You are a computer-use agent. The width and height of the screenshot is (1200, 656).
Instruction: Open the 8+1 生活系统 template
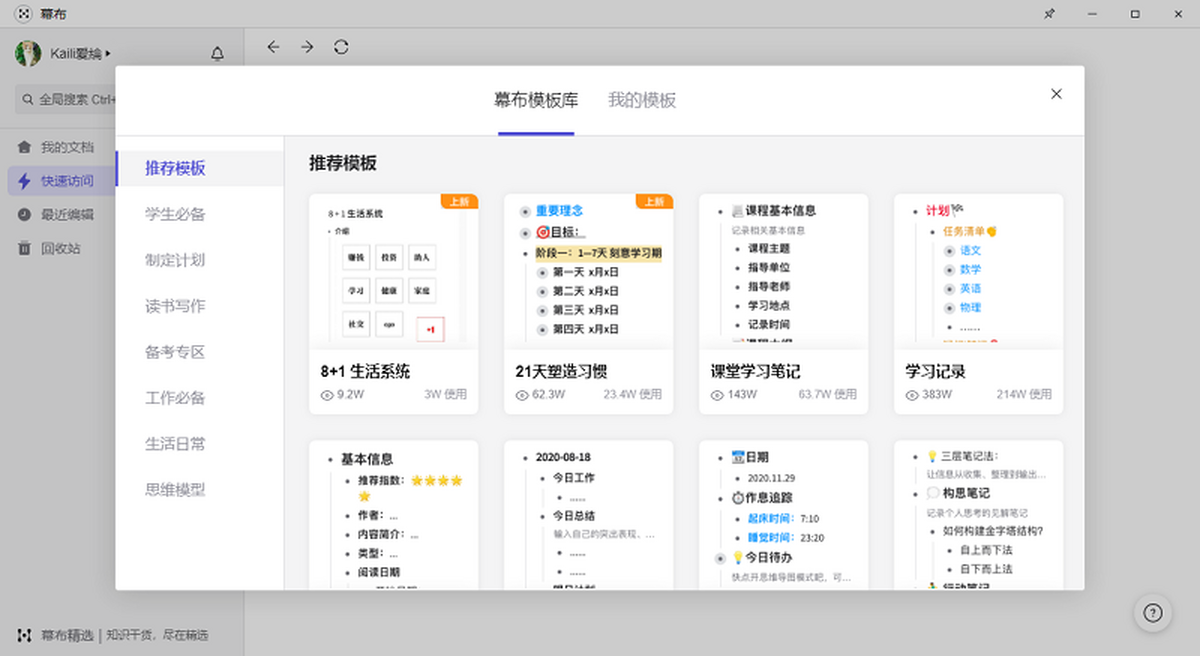point(394,304)
